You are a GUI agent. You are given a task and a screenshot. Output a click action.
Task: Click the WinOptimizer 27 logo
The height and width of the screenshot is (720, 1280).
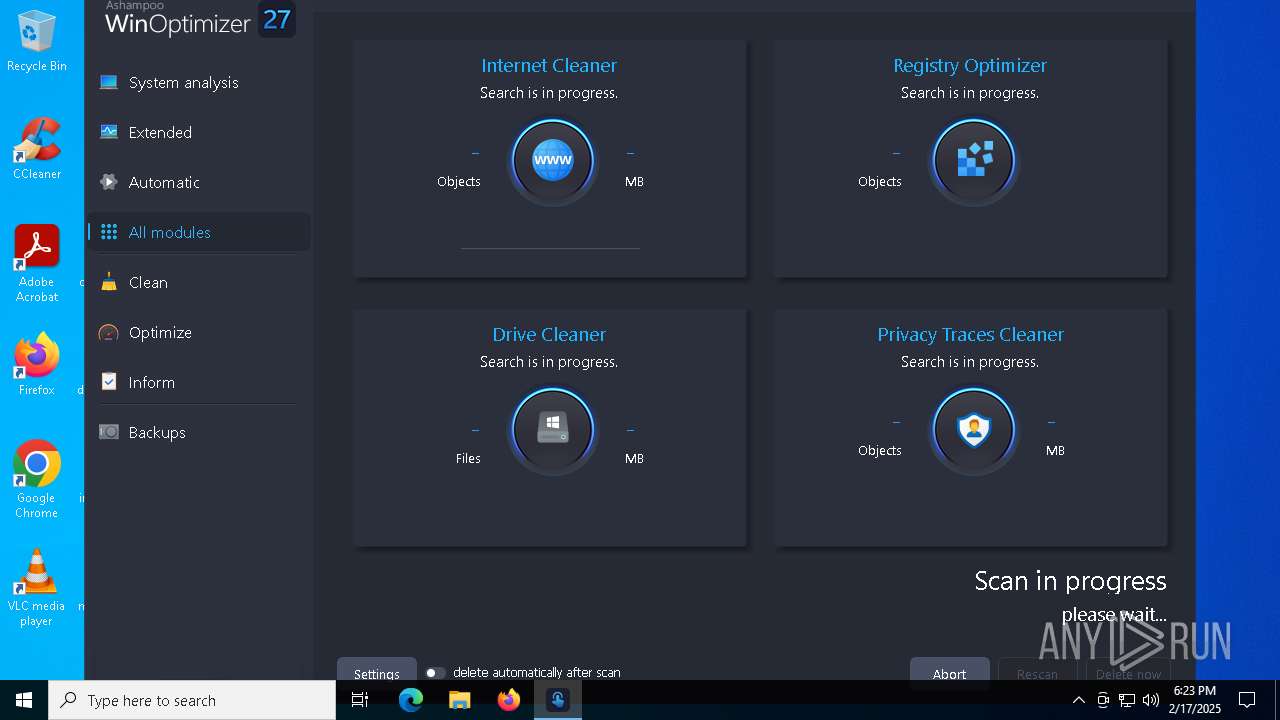point(200,20)
